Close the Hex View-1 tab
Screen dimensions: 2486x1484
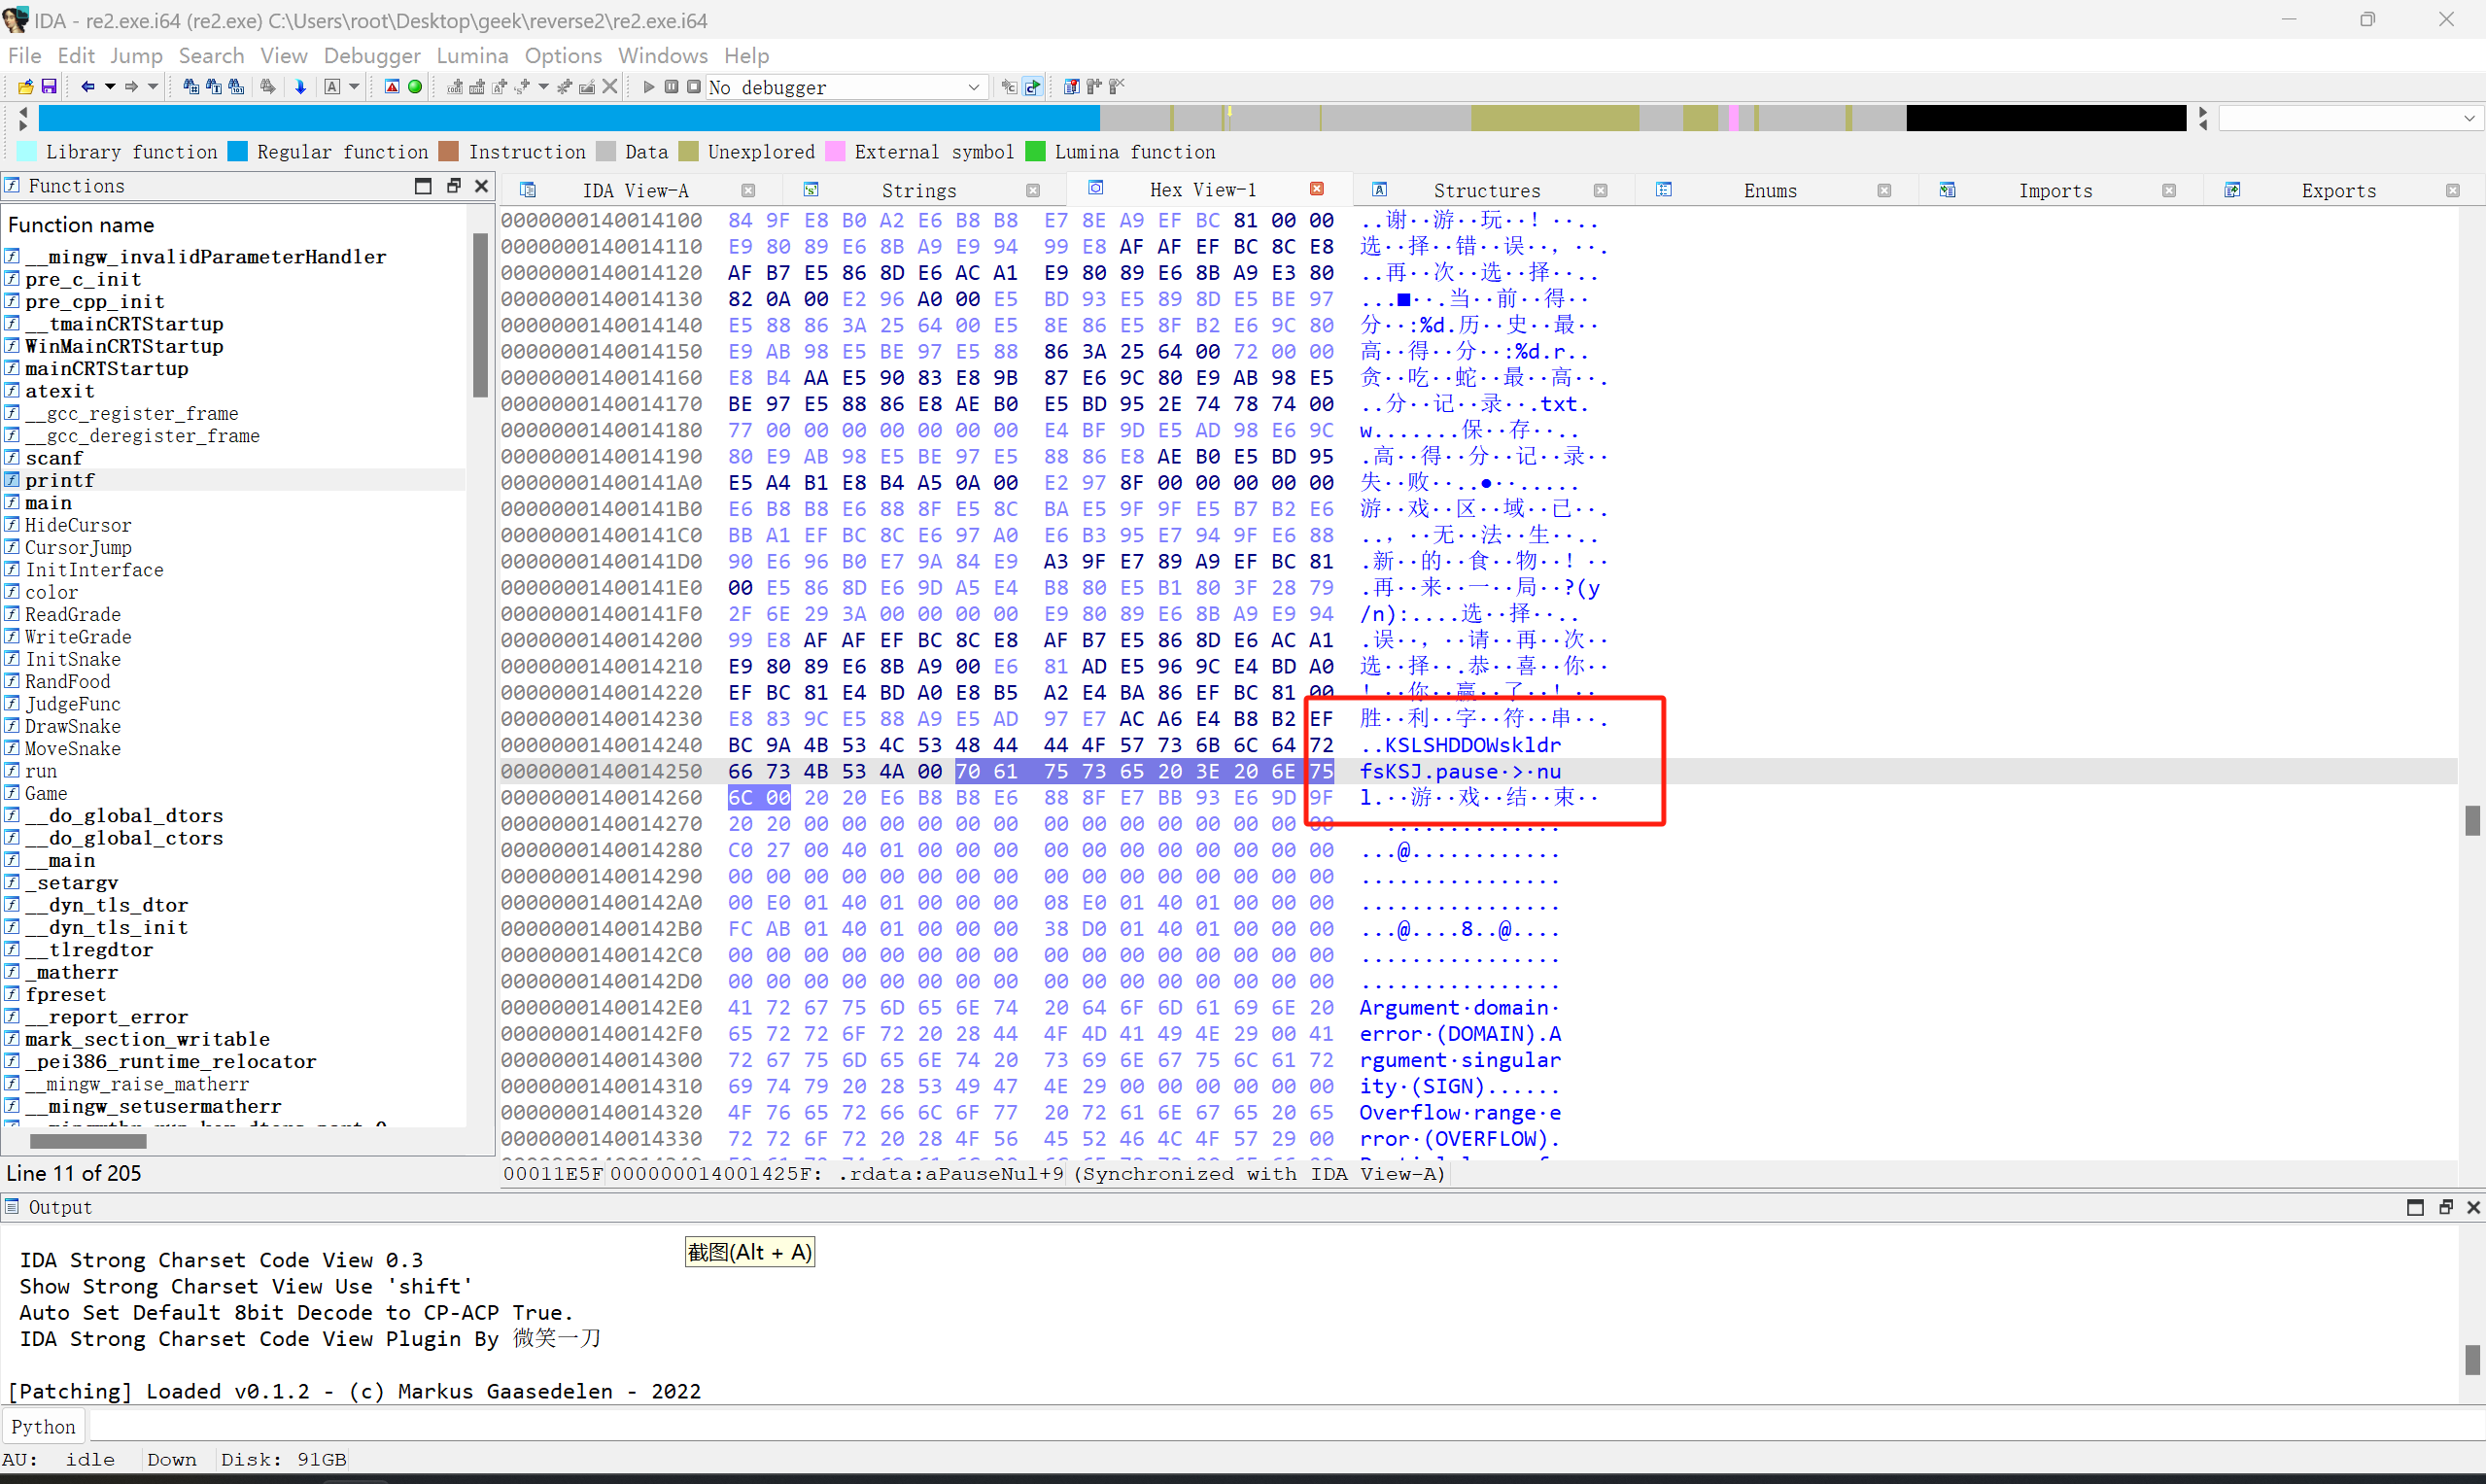[x=1317, y=189]
